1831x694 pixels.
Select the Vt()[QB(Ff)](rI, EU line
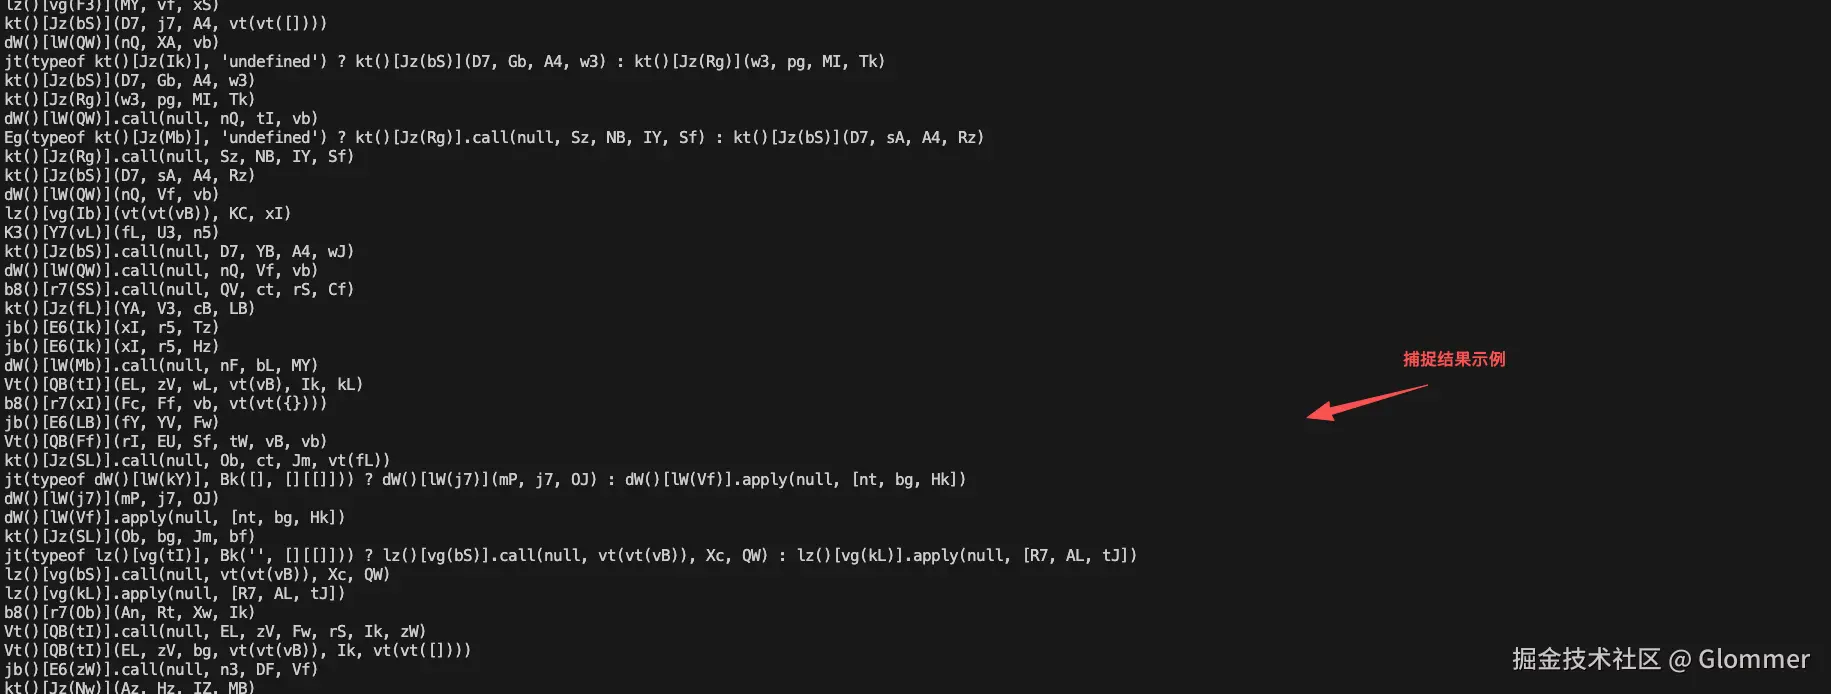(x=165, y=441)
